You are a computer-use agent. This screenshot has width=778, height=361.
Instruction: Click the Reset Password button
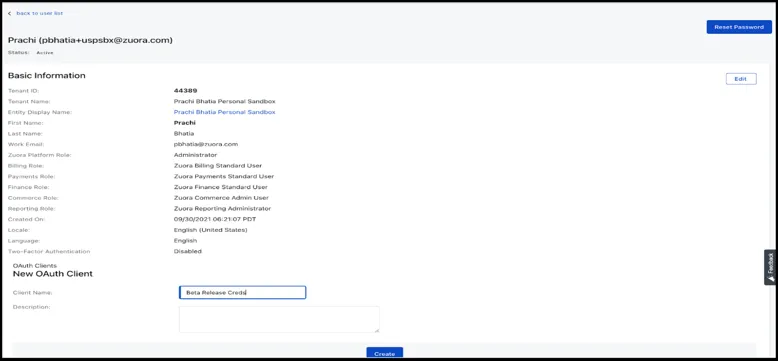coord(739,27)
